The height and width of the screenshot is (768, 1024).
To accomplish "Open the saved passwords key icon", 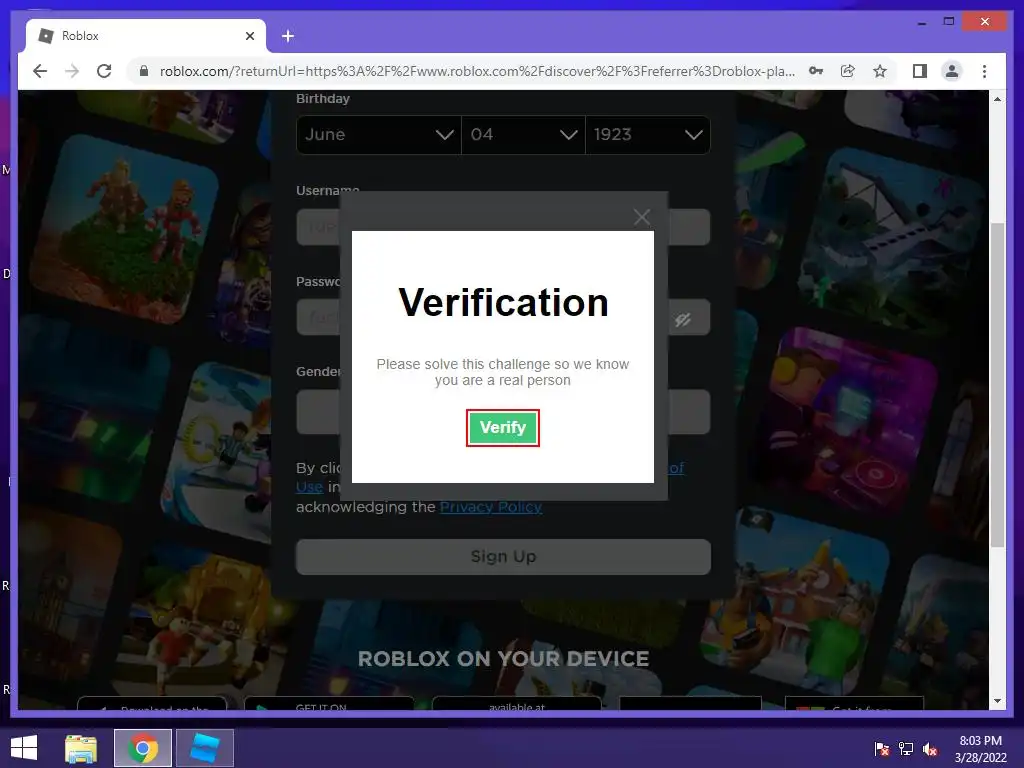I will 816,71.
